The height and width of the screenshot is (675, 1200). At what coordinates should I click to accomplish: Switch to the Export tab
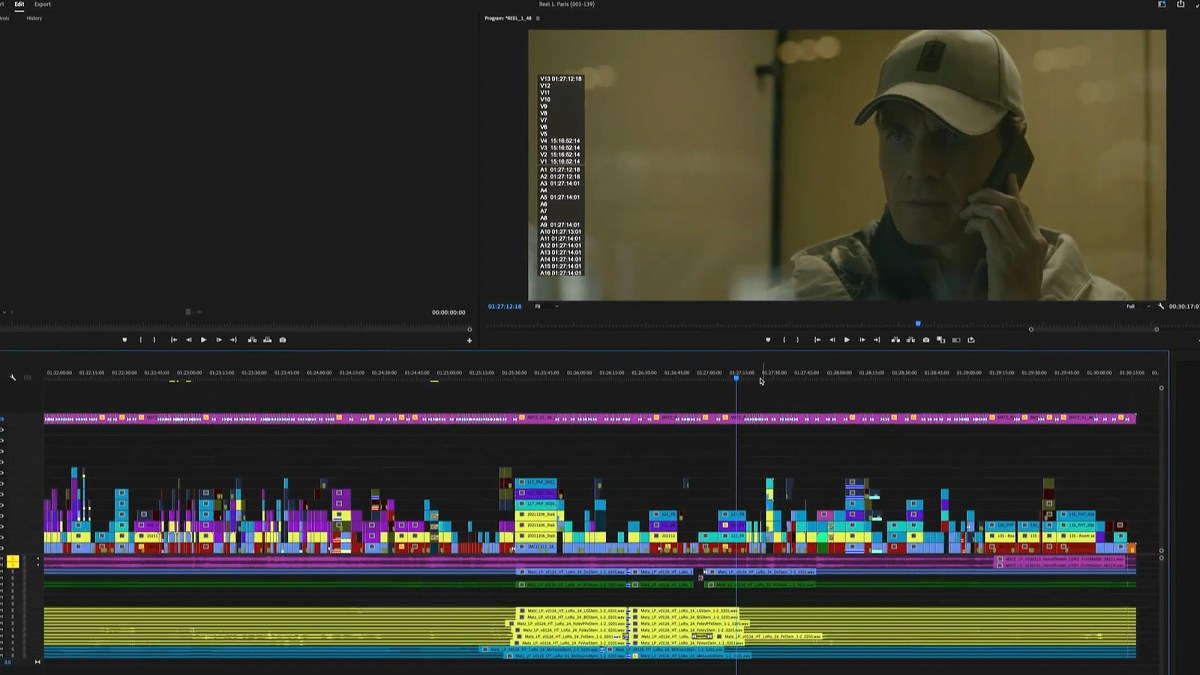pyautogui.click(x=43, y=4)
